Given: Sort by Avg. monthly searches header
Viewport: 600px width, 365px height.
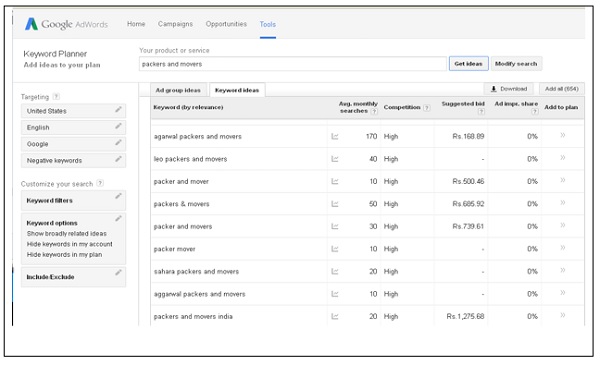Looking at the screenshot, I should click(358, 108).
